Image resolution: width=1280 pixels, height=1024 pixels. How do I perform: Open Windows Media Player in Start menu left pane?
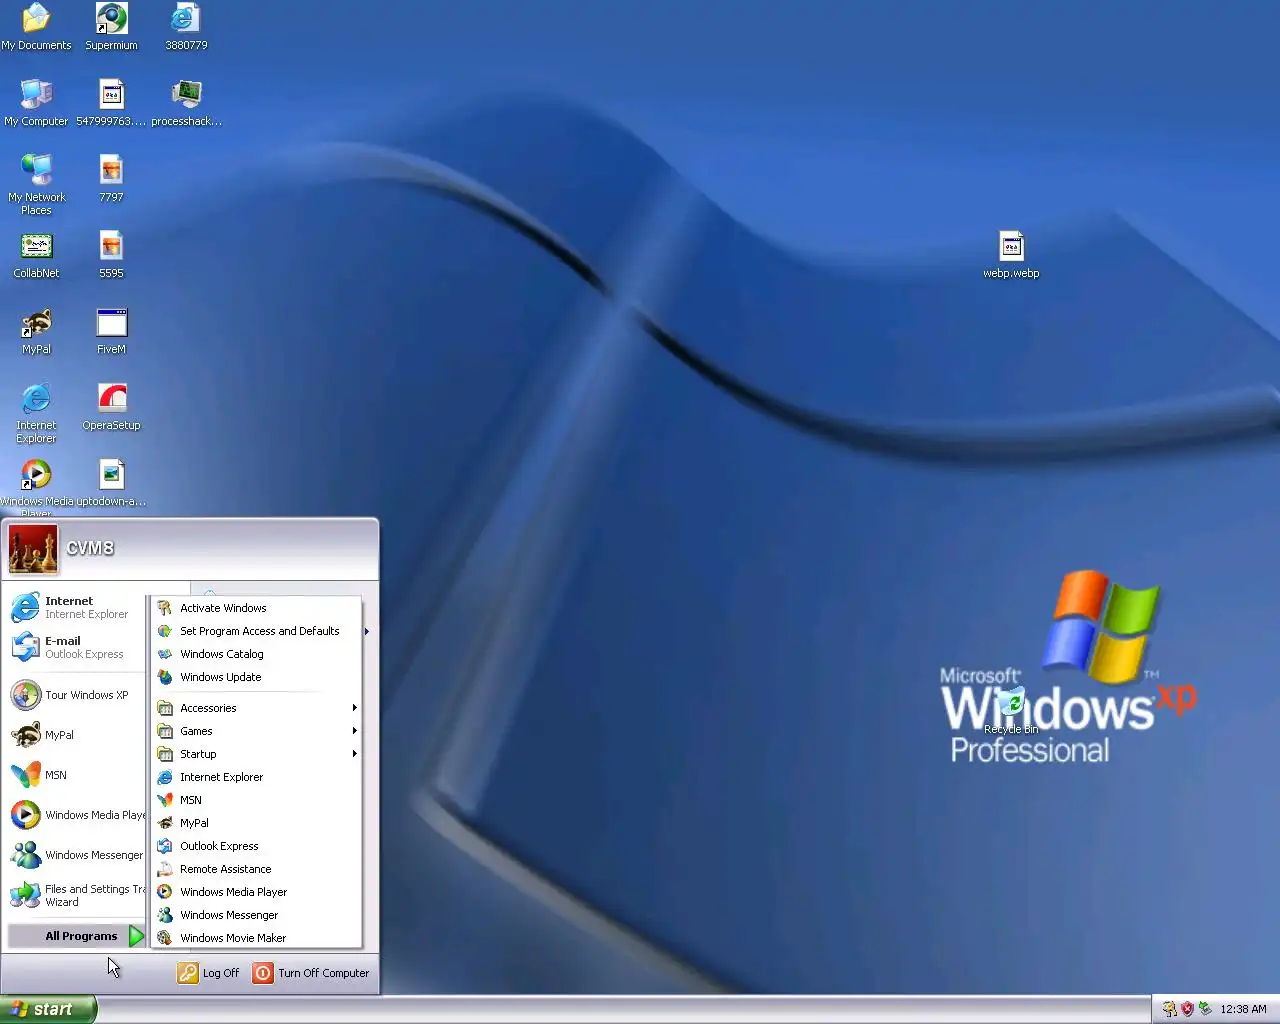[76, 815]
